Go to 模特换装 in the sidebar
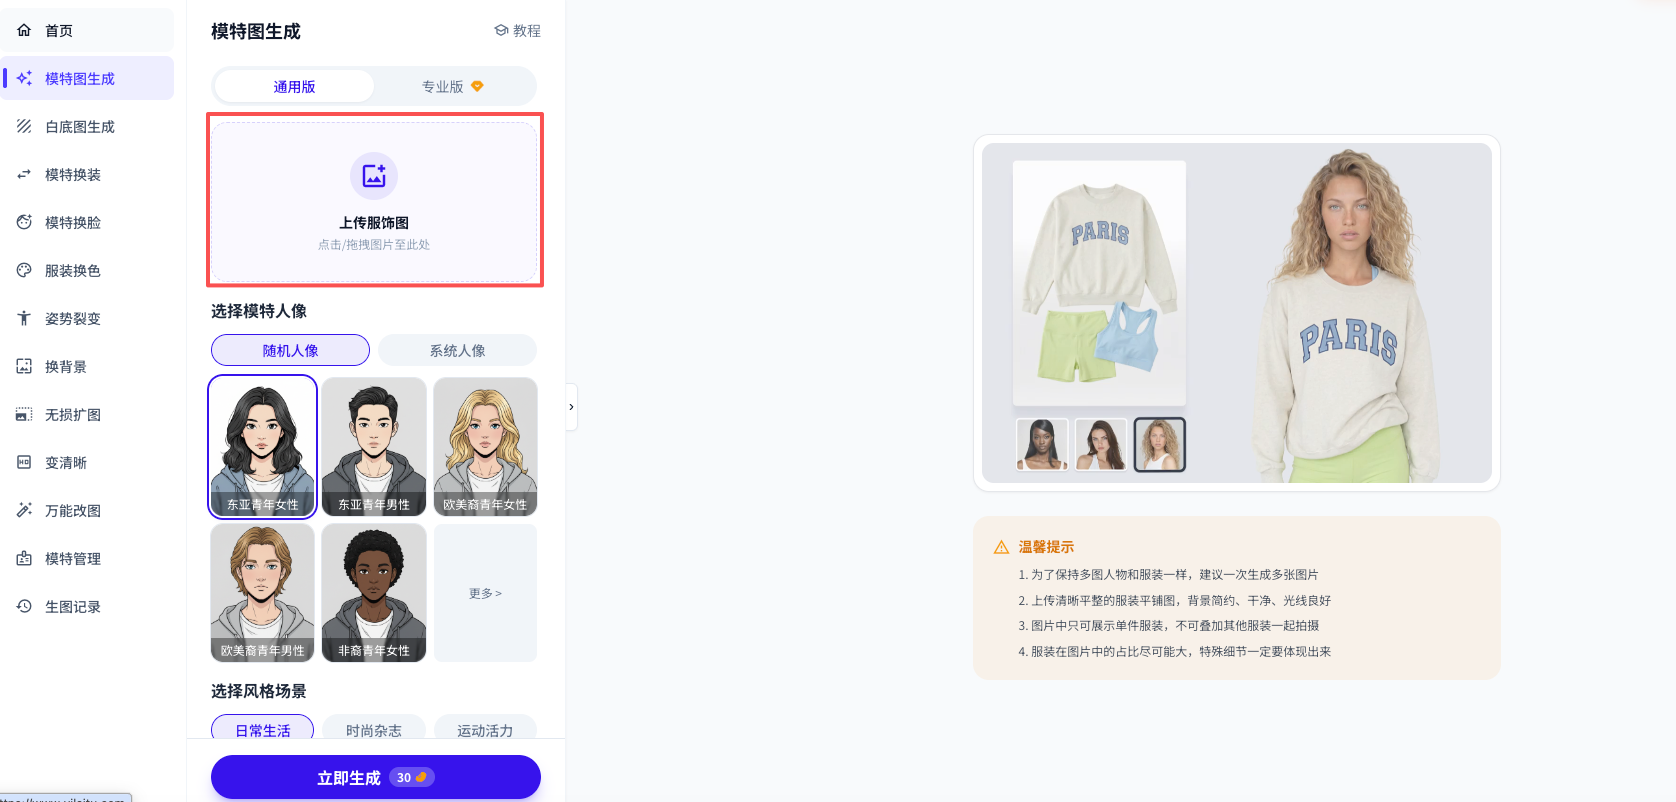This screenshot has height=802, width=1676. (87, 174)
